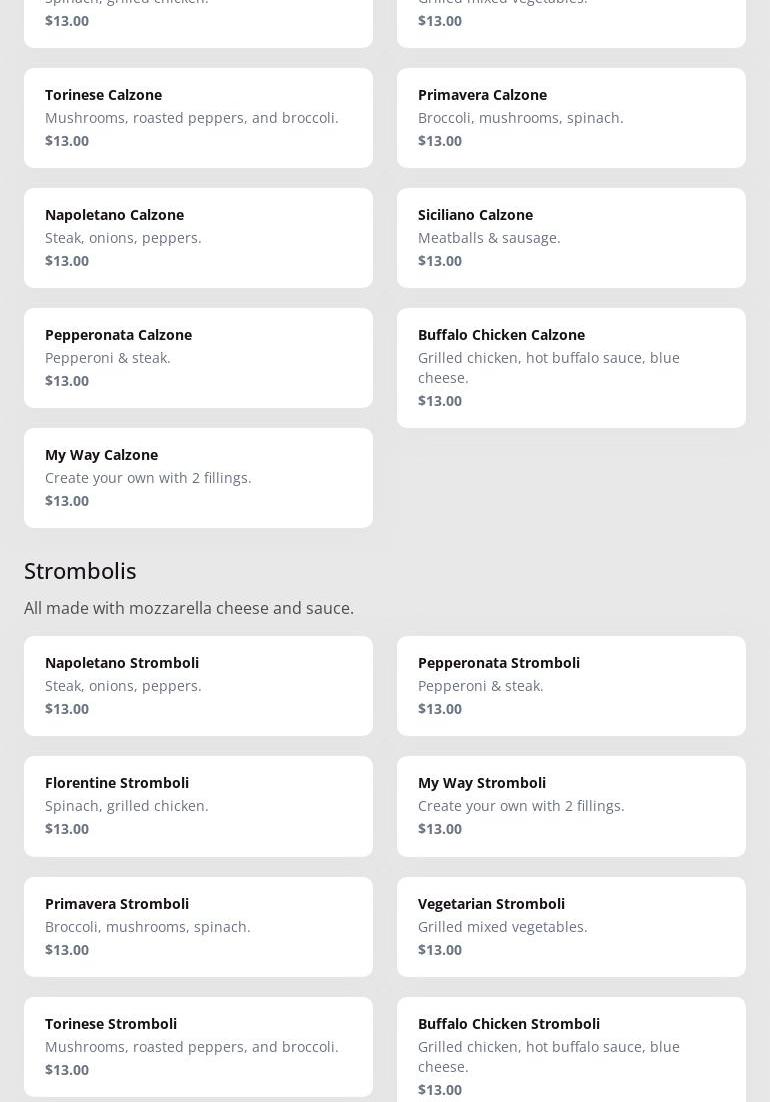Click the Torinese Calzone $13.00 price

67,141
